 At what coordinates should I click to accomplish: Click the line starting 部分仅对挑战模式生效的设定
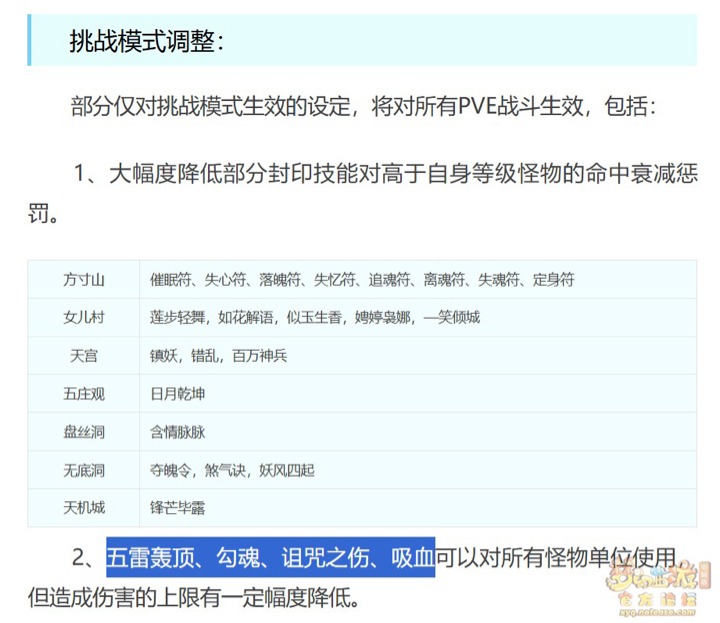point(363,107)
